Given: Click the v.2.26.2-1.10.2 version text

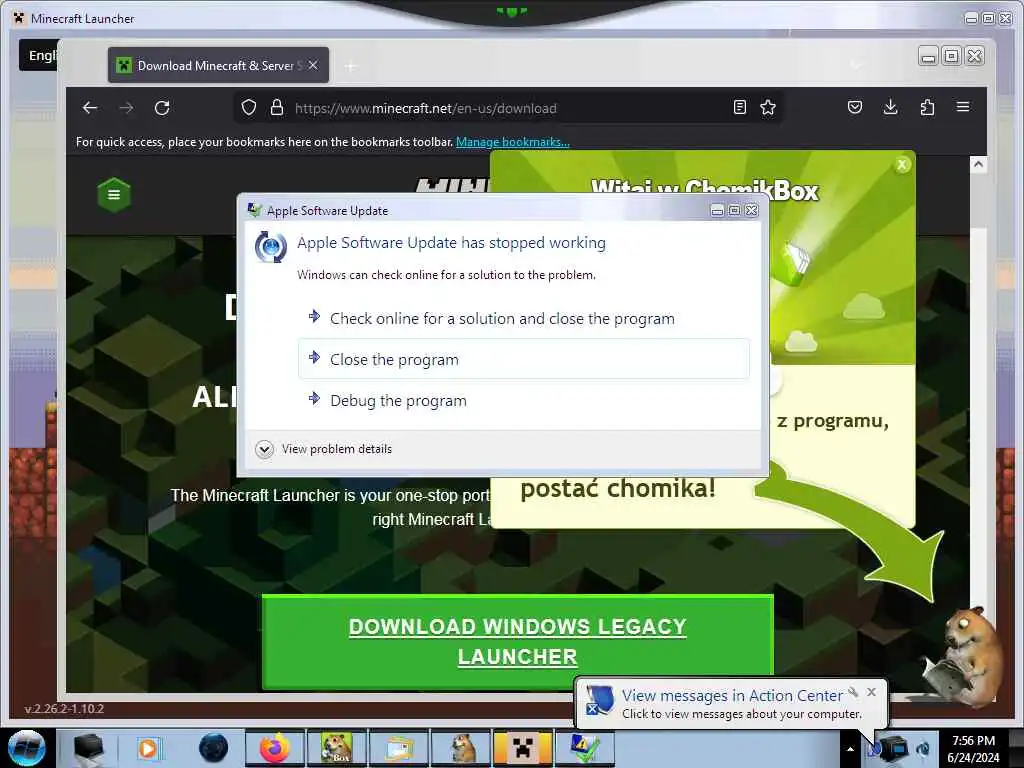Looking at the screenshot, I should [x=64, y=709].
